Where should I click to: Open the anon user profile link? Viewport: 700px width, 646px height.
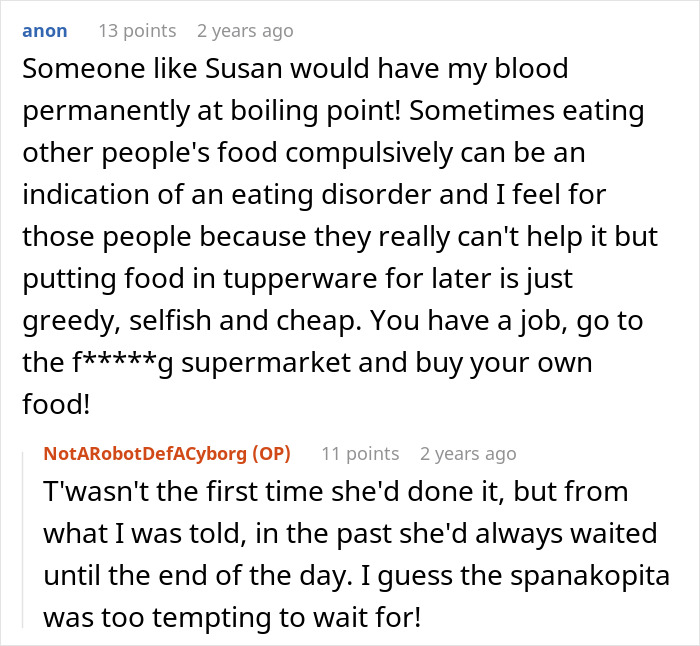(45, 30)
